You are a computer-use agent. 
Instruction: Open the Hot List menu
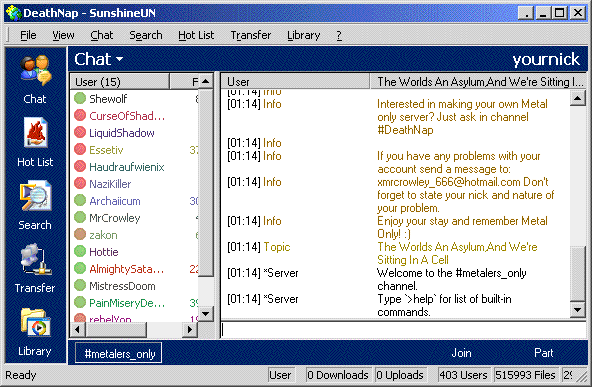tap(196, 35)
